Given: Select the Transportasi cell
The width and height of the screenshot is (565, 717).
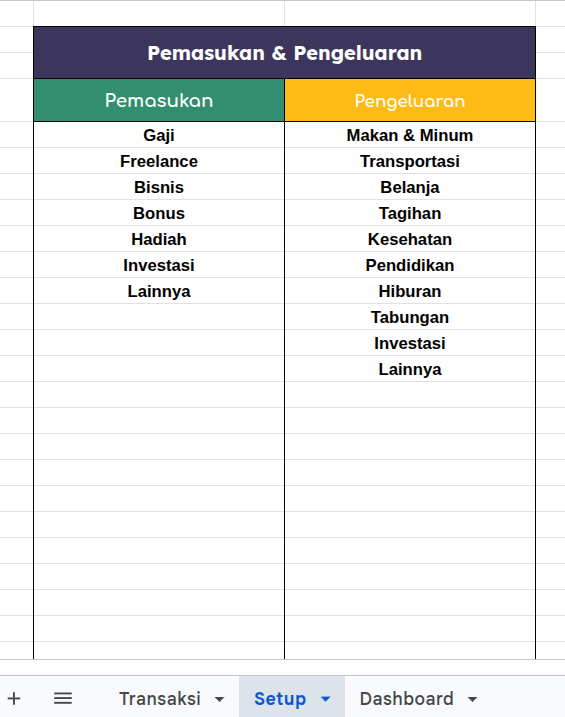Looking at the screenshot, I should (410, 161).
